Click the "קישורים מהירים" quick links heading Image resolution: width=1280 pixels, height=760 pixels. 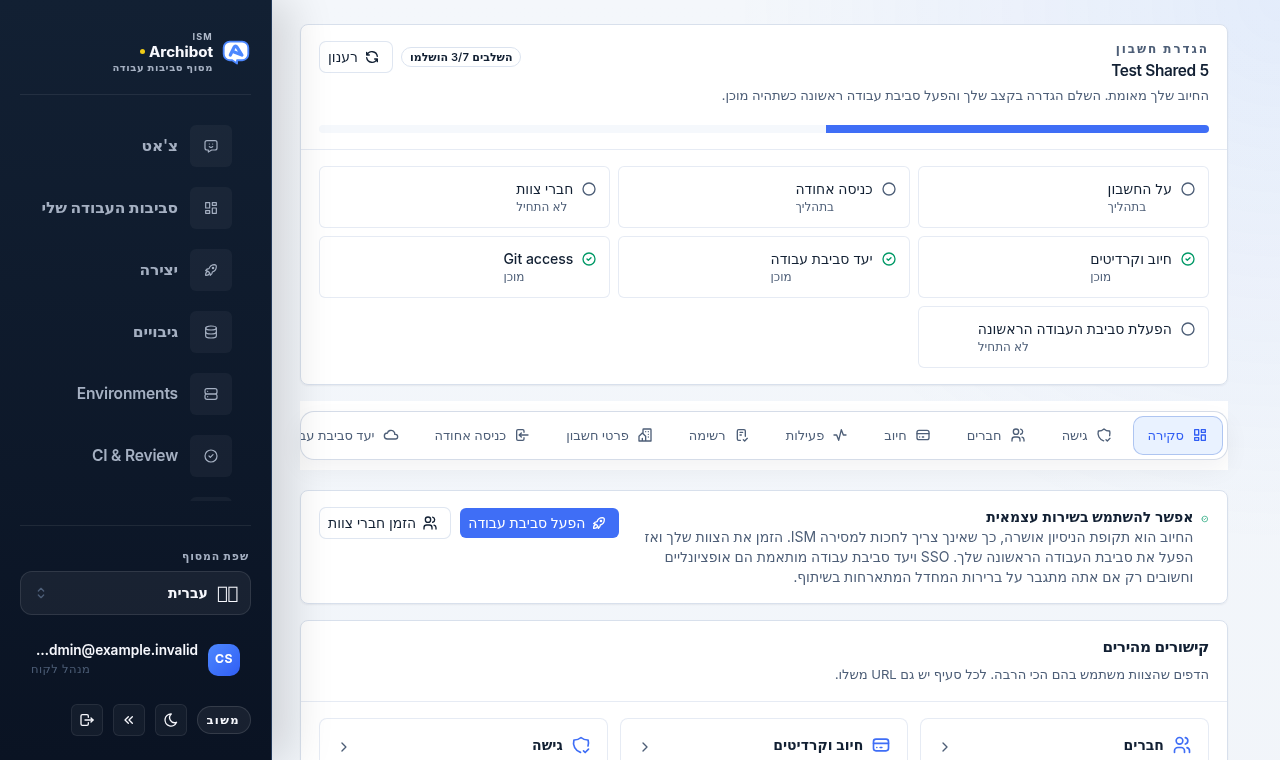pos(1156,647)
